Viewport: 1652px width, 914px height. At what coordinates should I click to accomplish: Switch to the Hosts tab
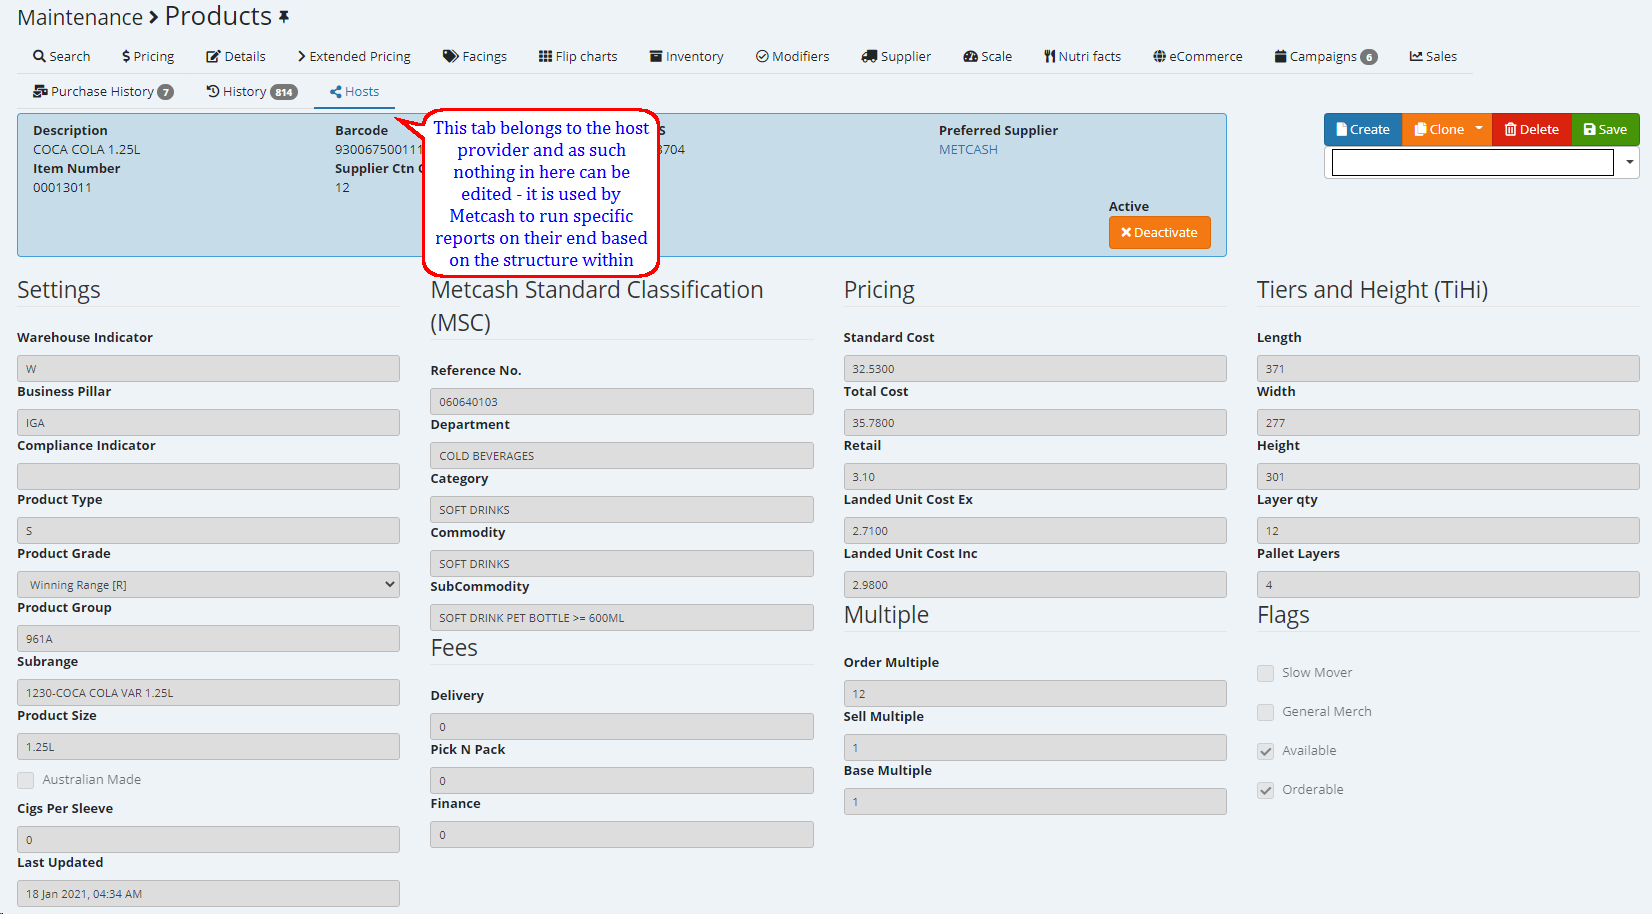click(354, 92)
